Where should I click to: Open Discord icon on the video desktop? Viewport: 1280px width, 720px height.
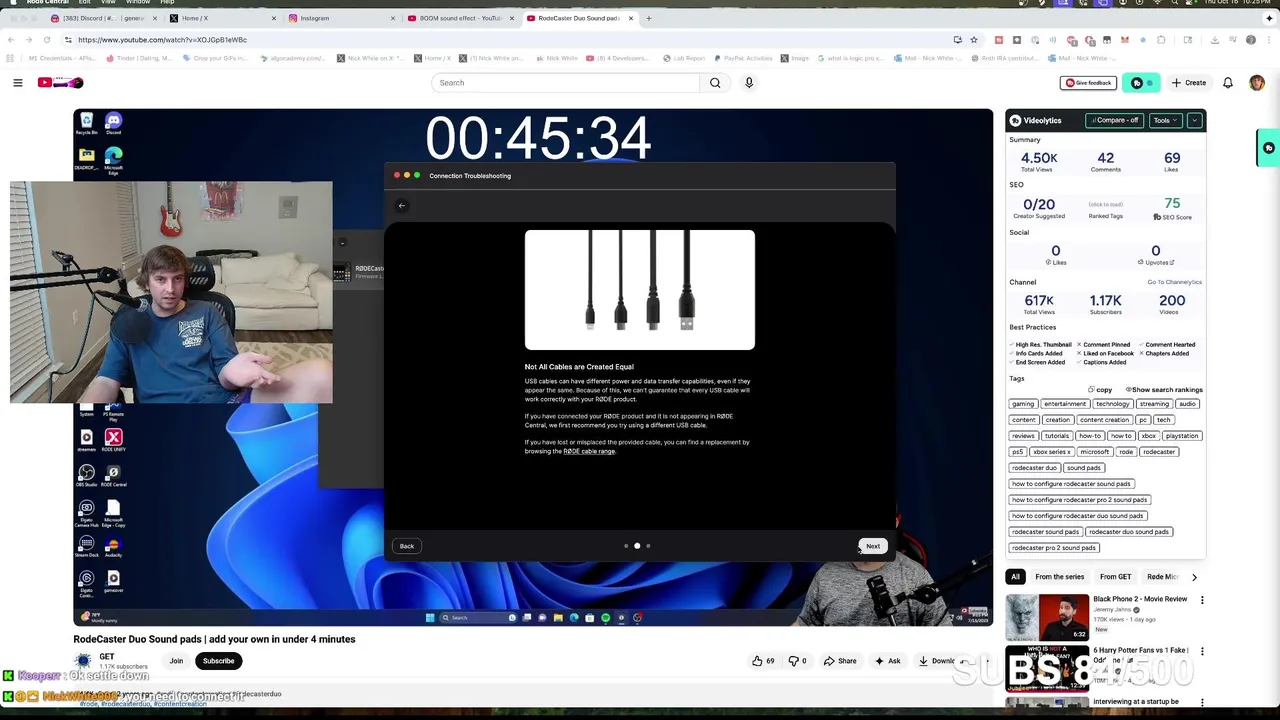tap(113, 123)
